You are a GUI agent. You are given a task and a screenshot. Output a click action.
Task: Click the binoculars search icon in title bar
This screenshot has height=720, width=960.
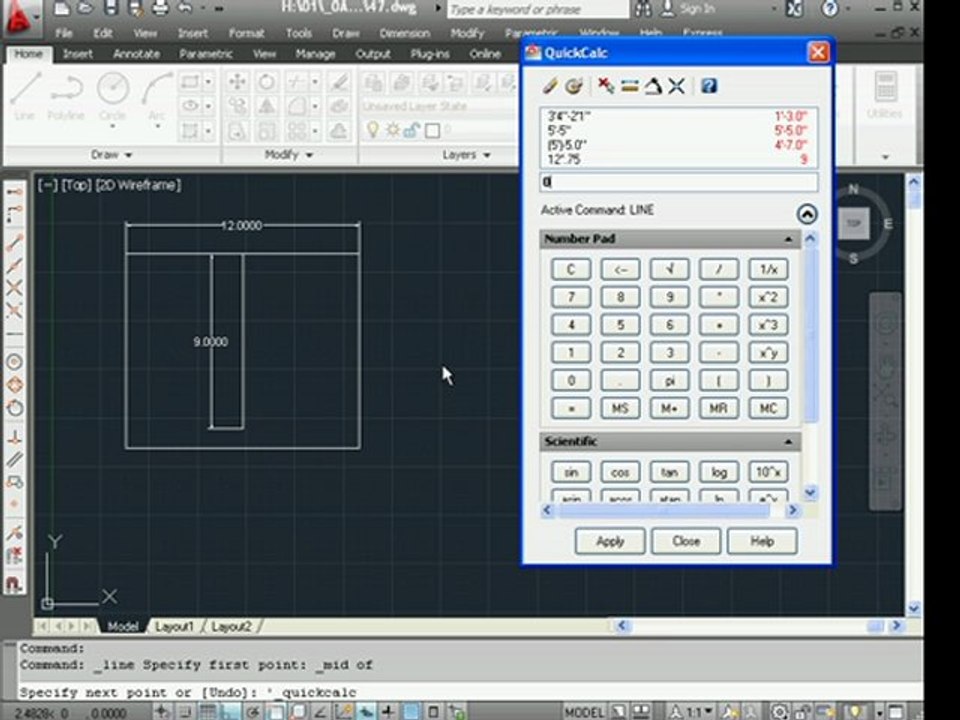point(643,9)
